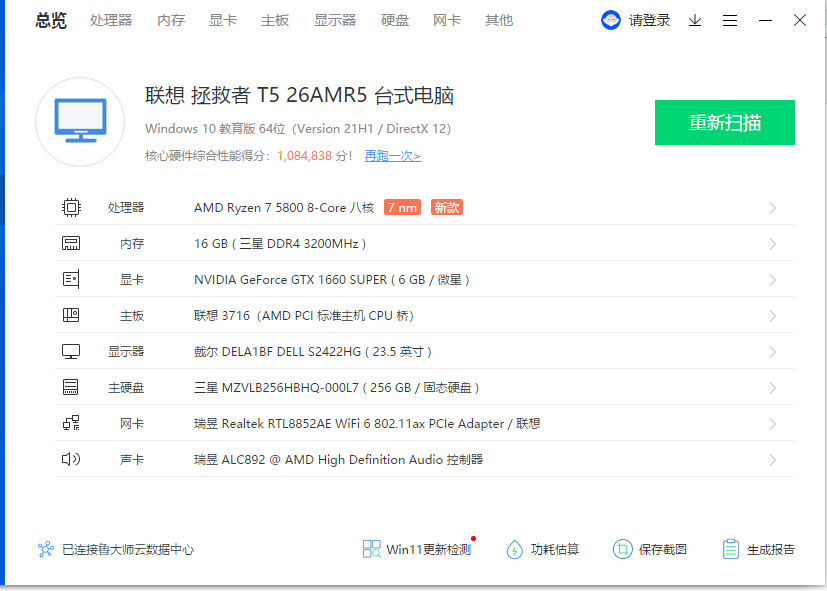Expand the GTX 1660 SUPER row chevron
Screen dimensions: 827x591
773,280
